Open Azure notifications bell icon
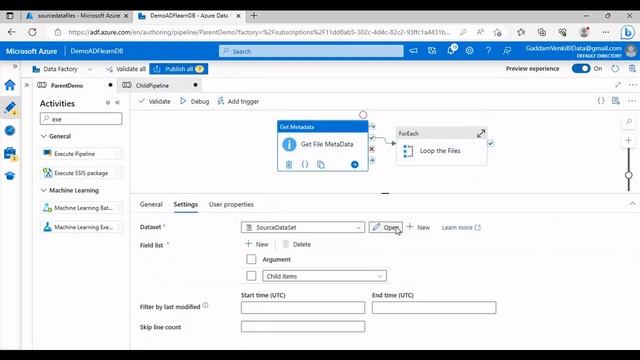Viewport: 640px width, 360px height. (x=451, y=51)
